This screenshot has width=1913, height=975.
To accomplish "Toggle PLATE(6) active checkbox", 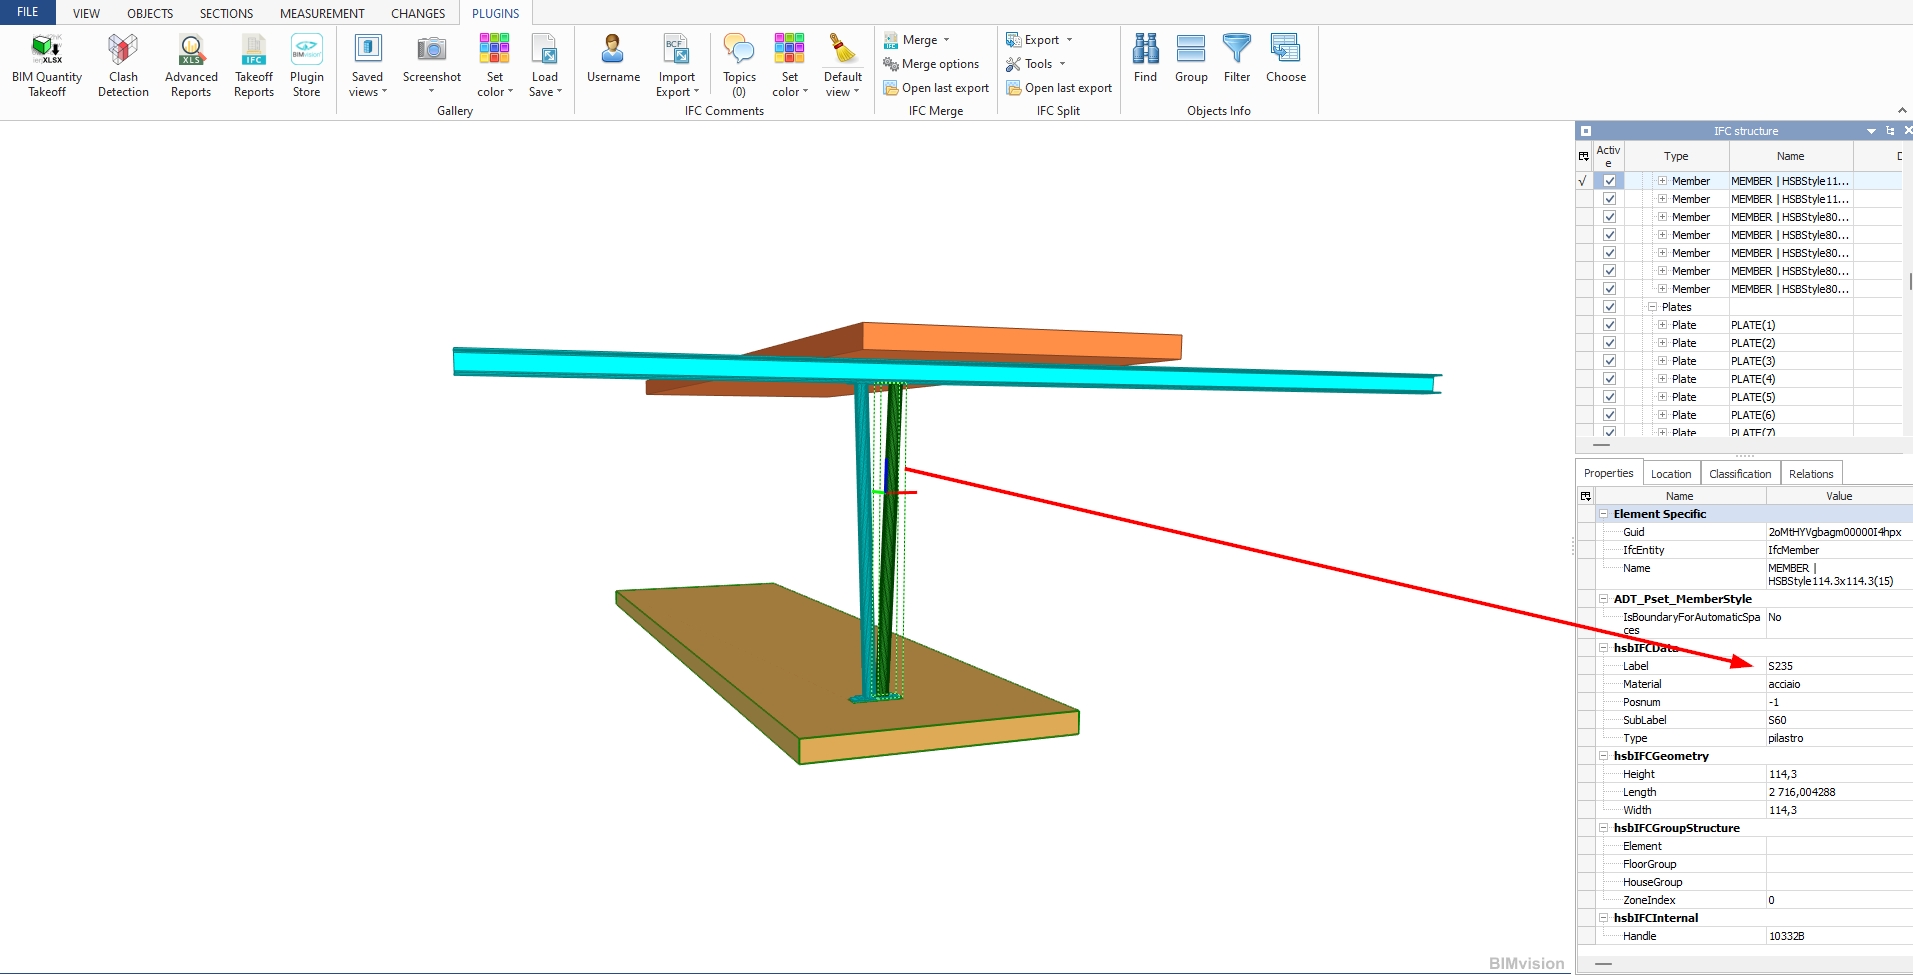I will (x=1609, y=415).
